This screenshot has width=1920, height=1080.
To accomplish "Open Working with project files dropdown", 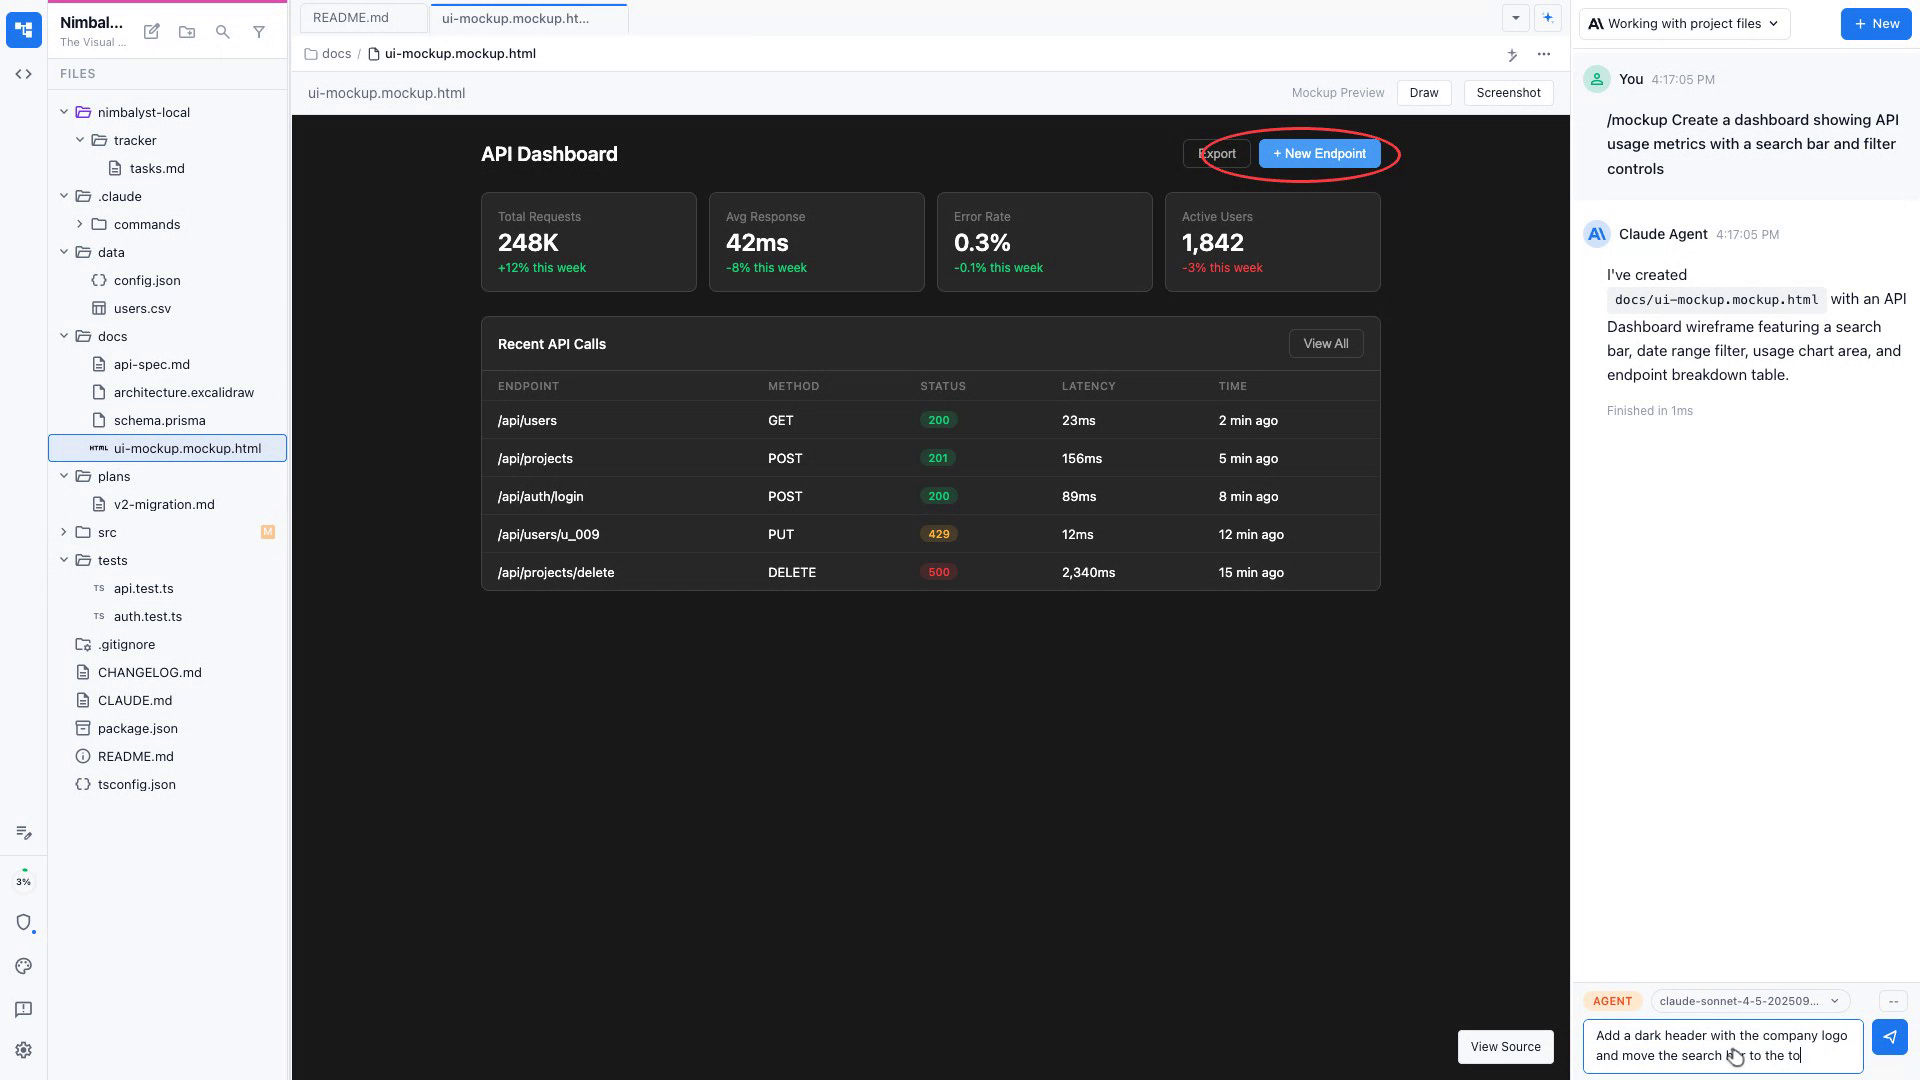I will tap(1684, 24).
